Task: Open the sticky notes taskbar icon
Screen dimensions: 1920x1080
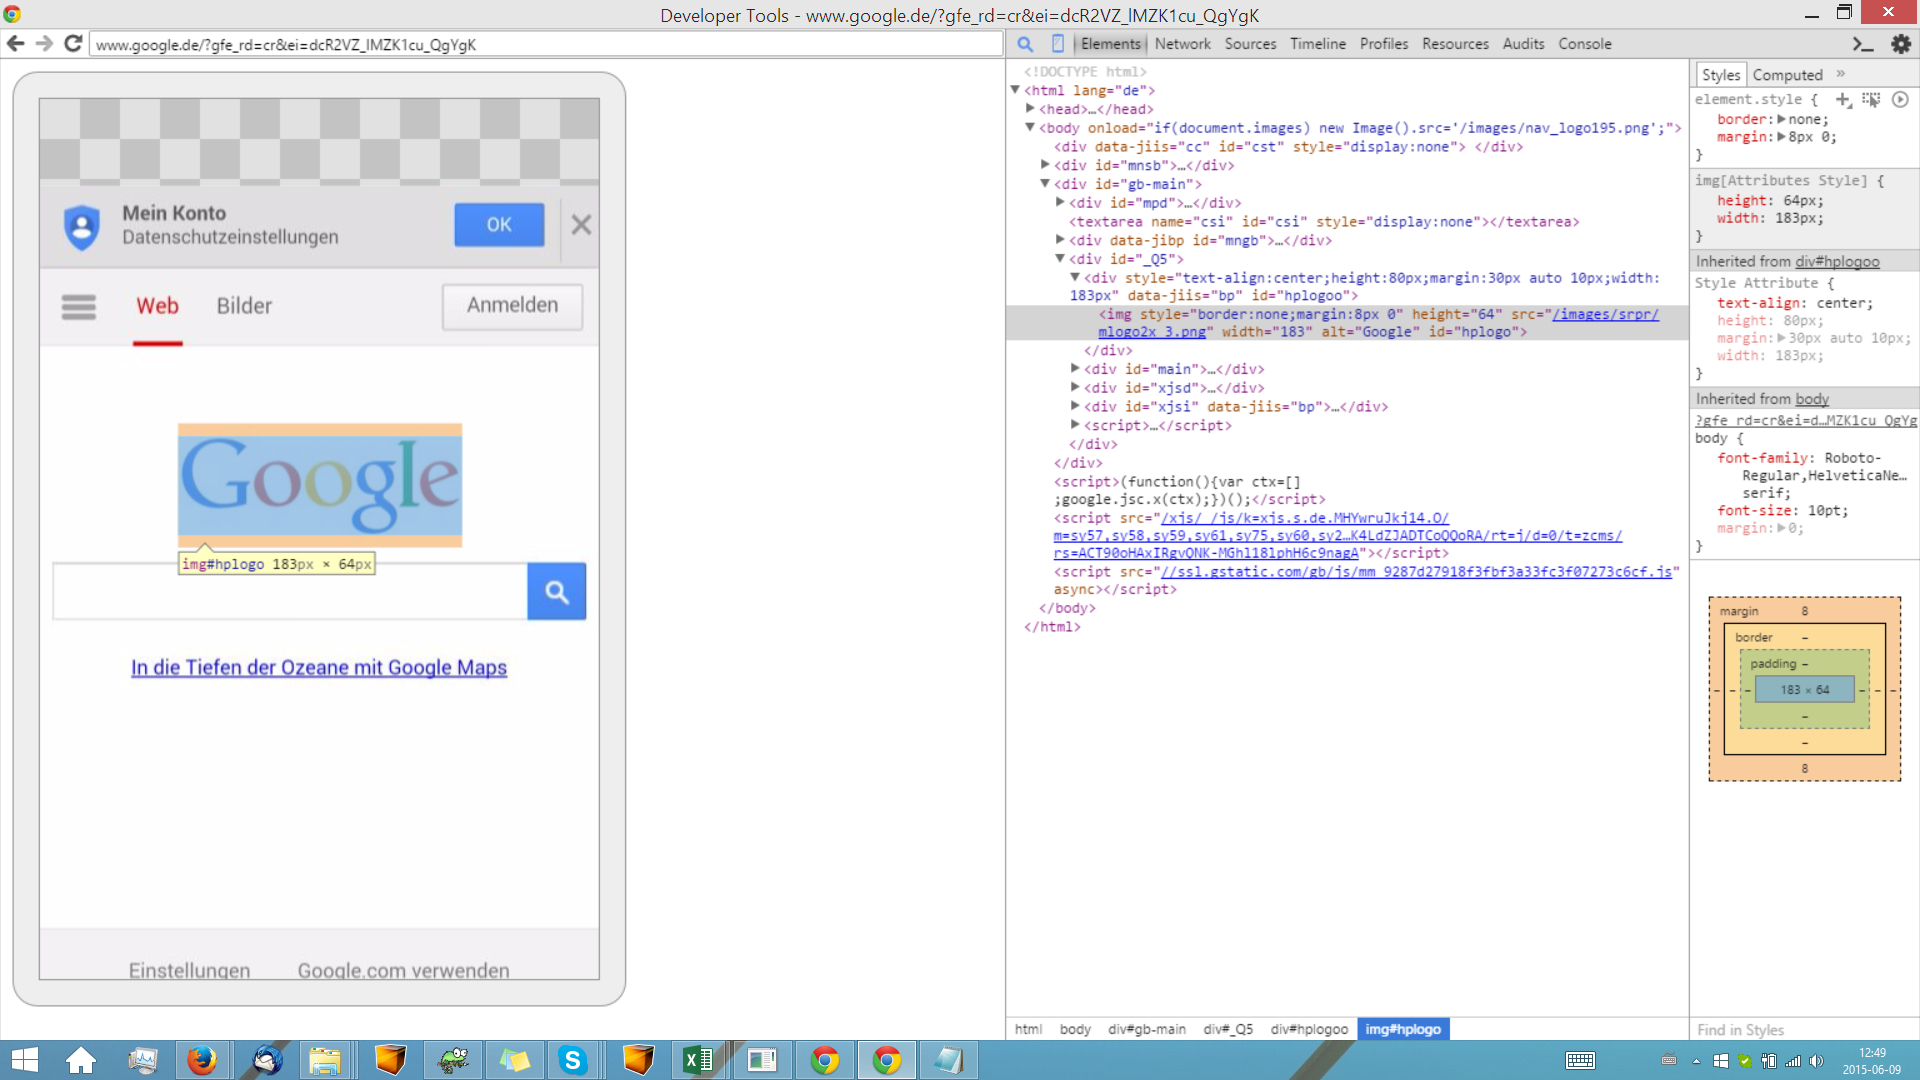Action: [514, 1060]
